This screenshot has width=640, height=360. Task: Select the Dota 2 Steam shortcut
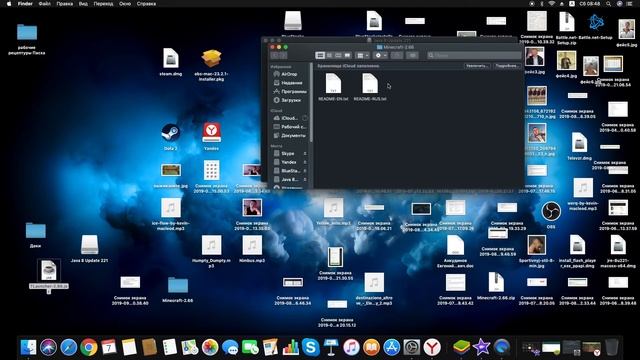click(171, 137)
